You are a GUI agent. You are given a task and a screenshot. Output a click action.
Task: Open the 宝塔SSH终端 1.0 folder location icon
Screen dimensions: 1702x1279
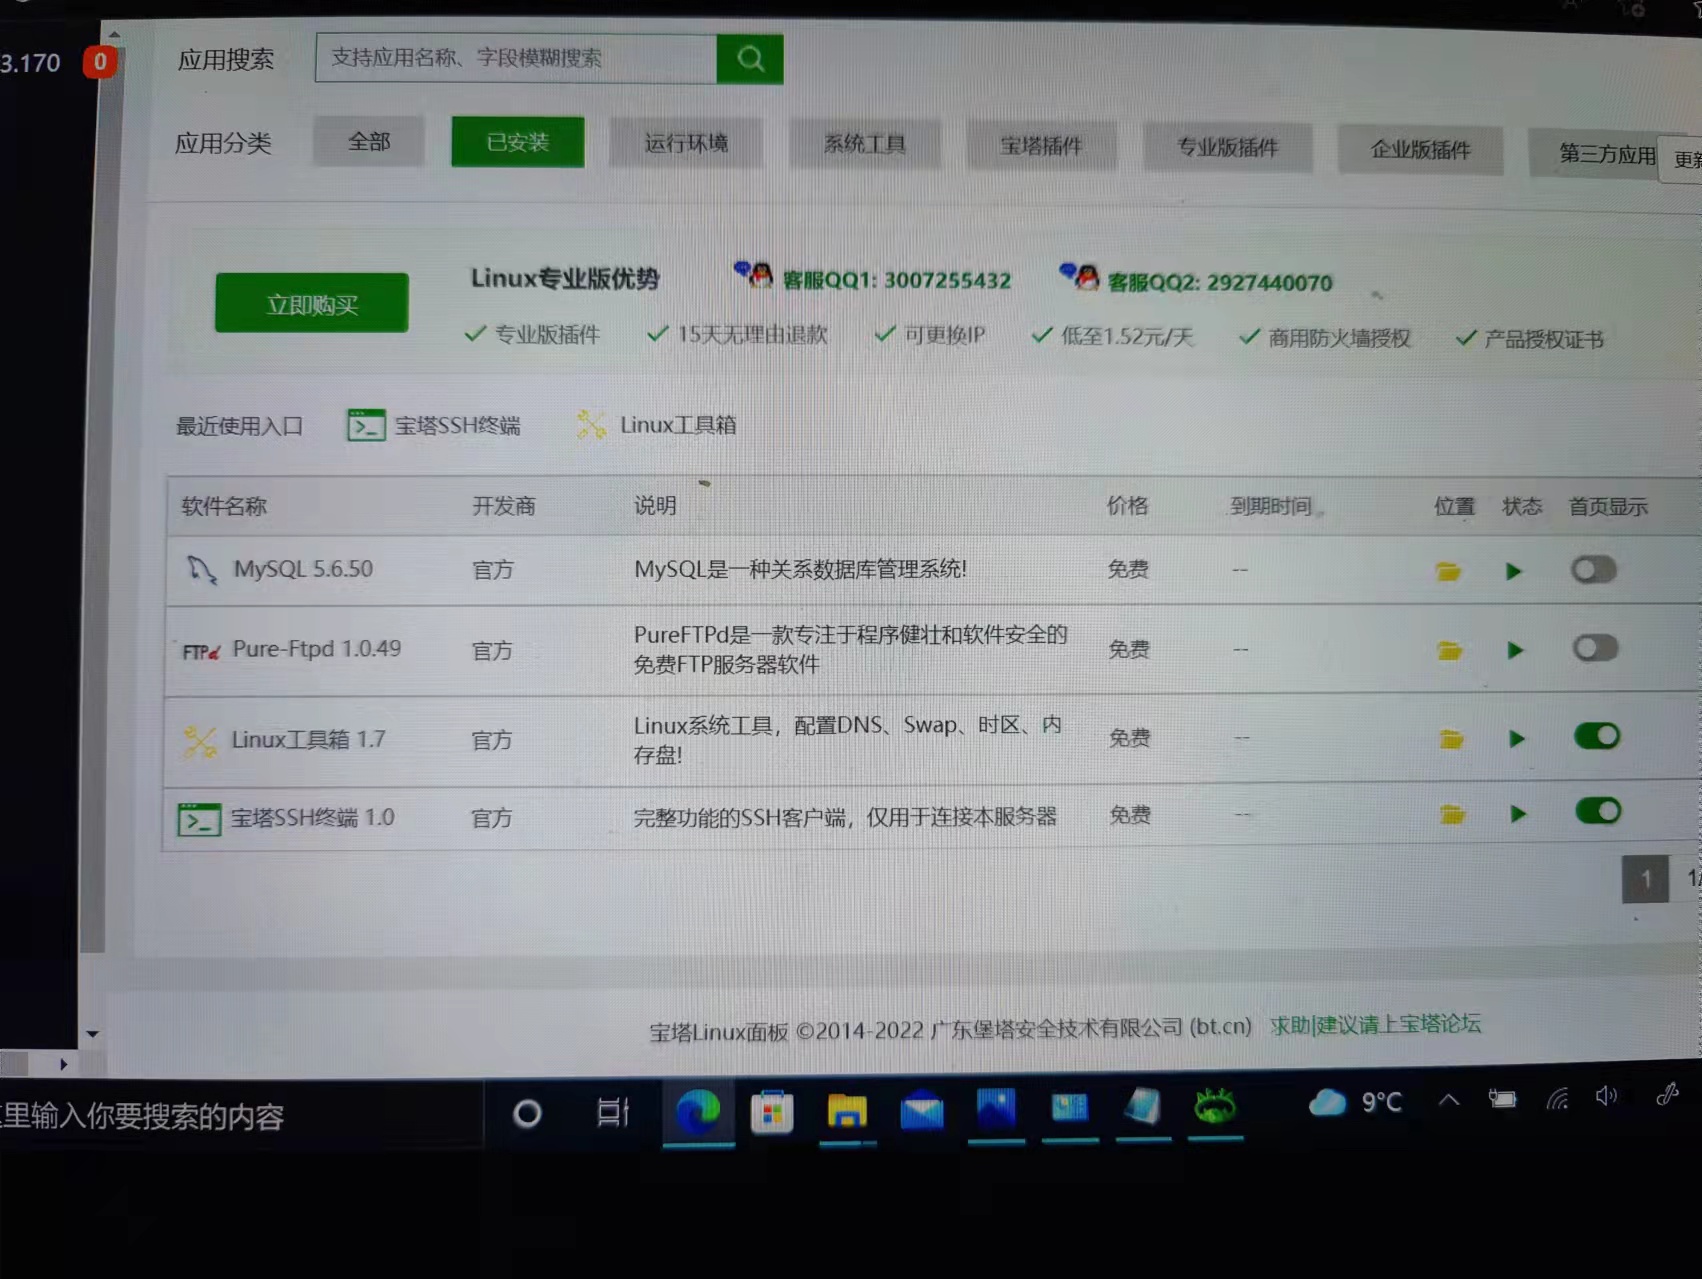pos(1452,815)
